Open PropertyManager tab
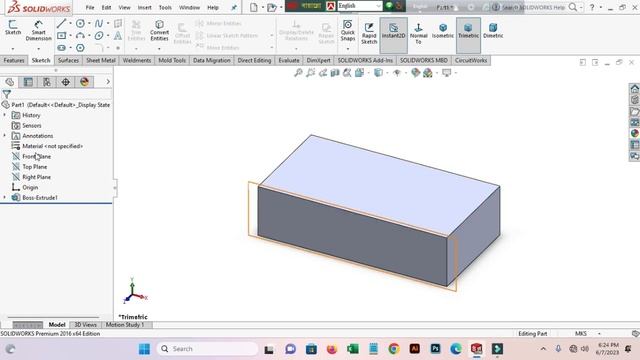Screen dimensions: 640x360 (28, 82)
